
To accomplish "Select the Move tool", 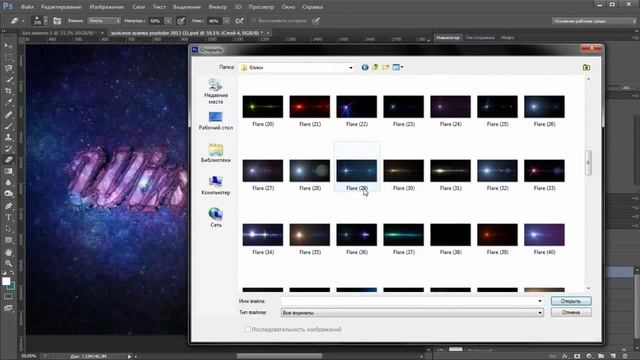I will point(9,45).
